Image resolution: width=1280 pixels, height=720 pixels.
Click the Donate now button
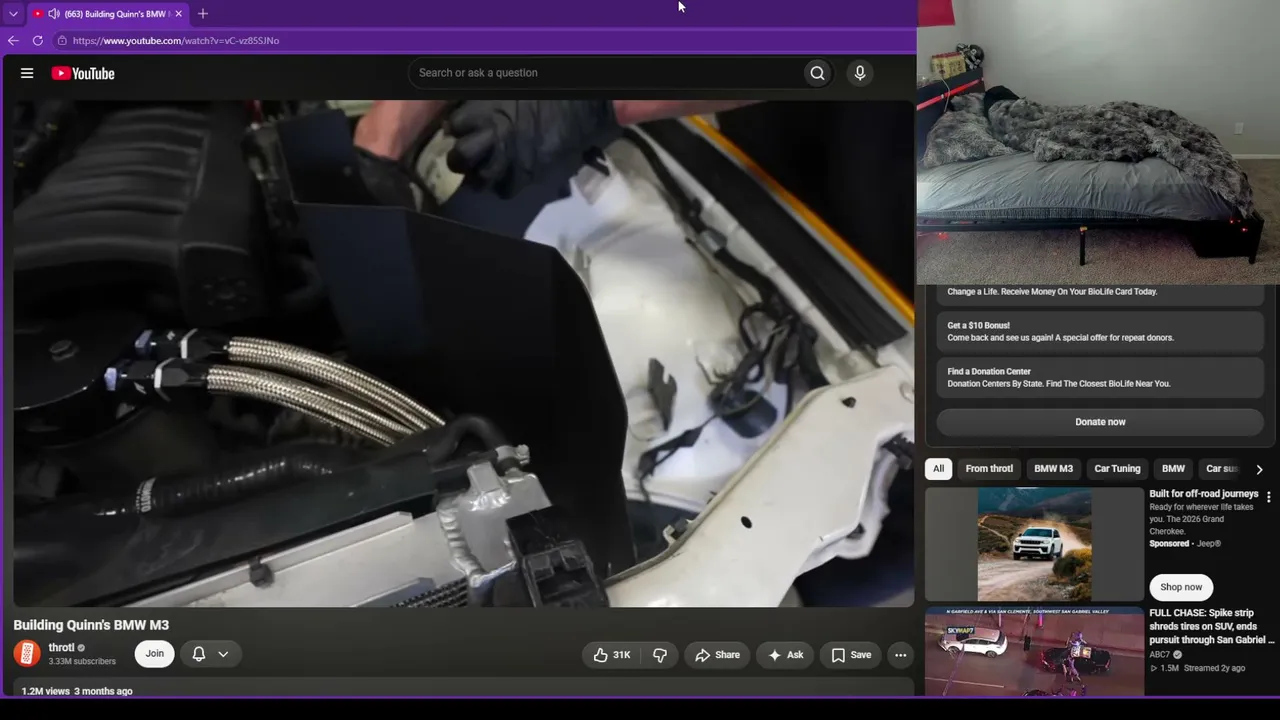click(1100, 422)
